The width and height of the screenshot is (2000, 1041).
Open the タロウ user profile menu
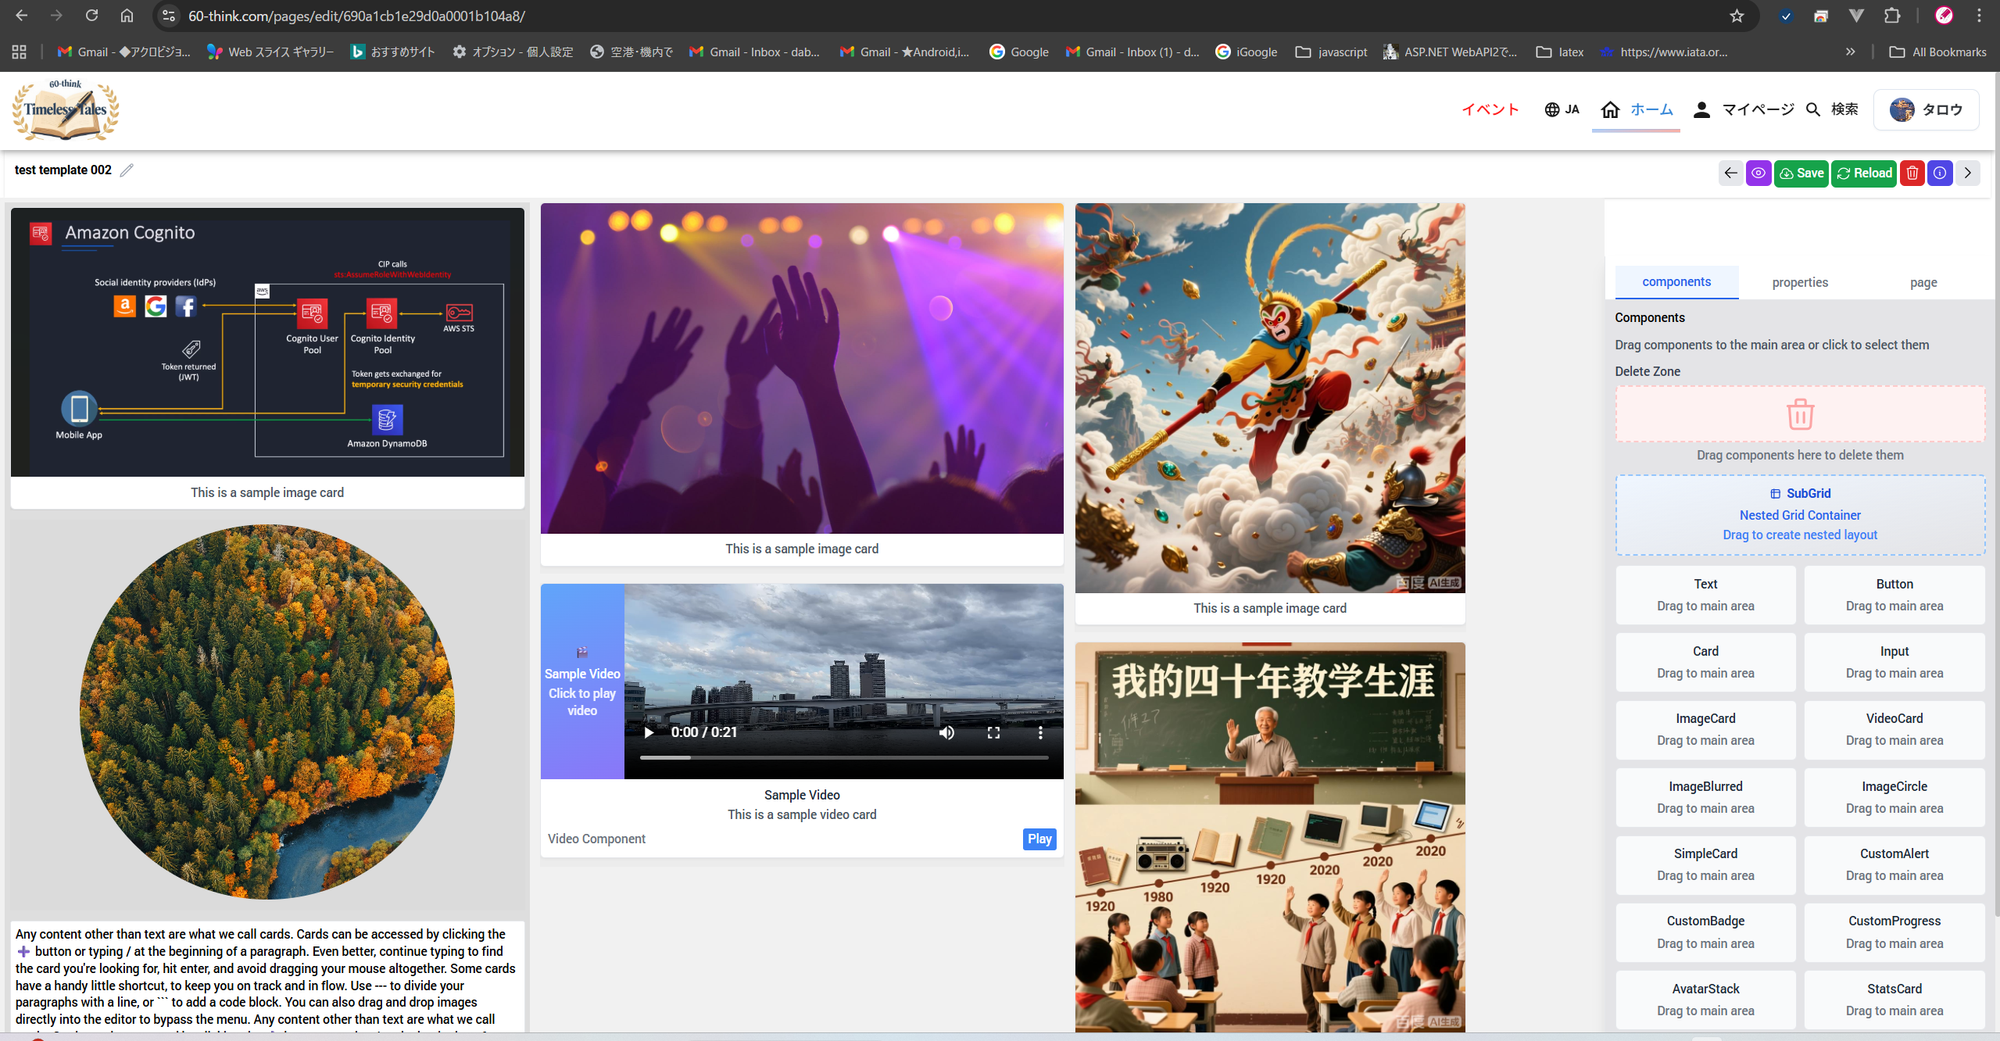click(1926, 110)
